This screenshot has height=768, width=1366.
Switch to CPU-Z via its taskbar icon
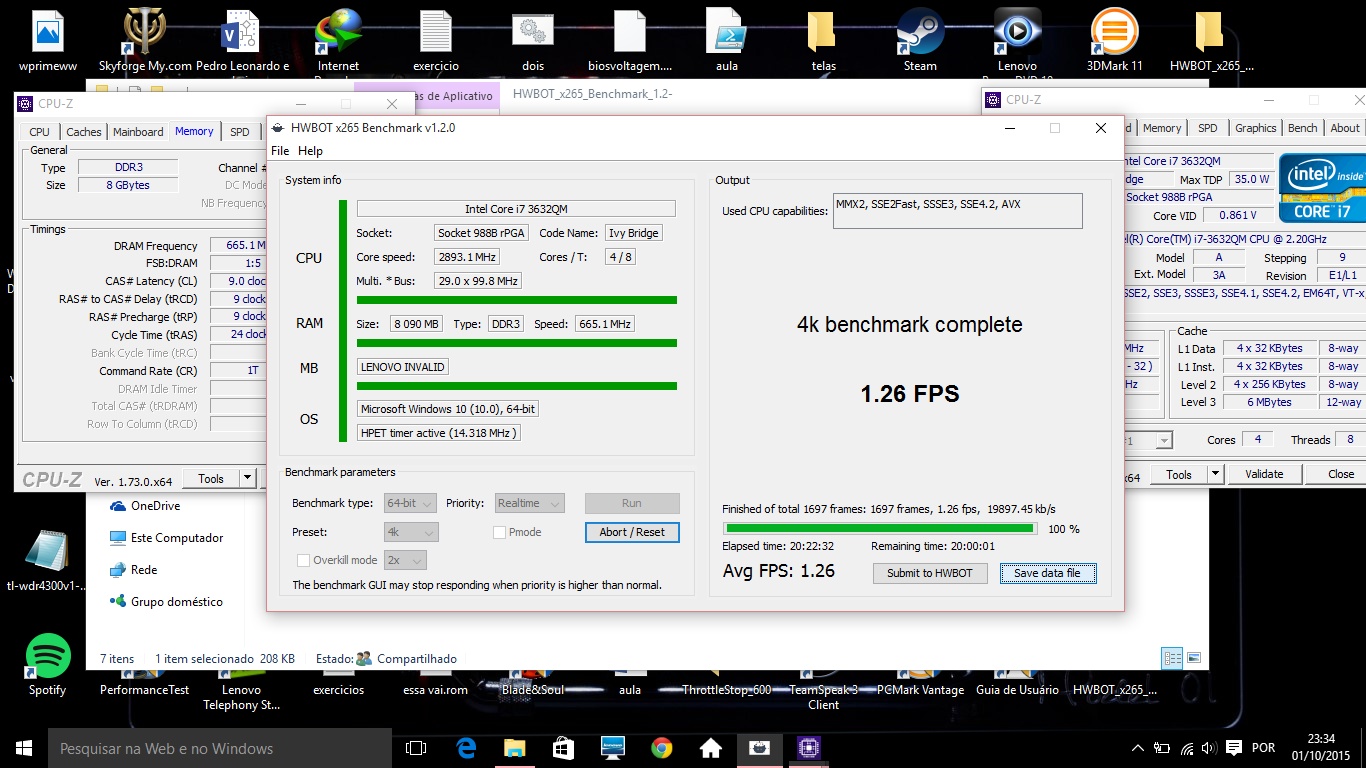point(808,748)
